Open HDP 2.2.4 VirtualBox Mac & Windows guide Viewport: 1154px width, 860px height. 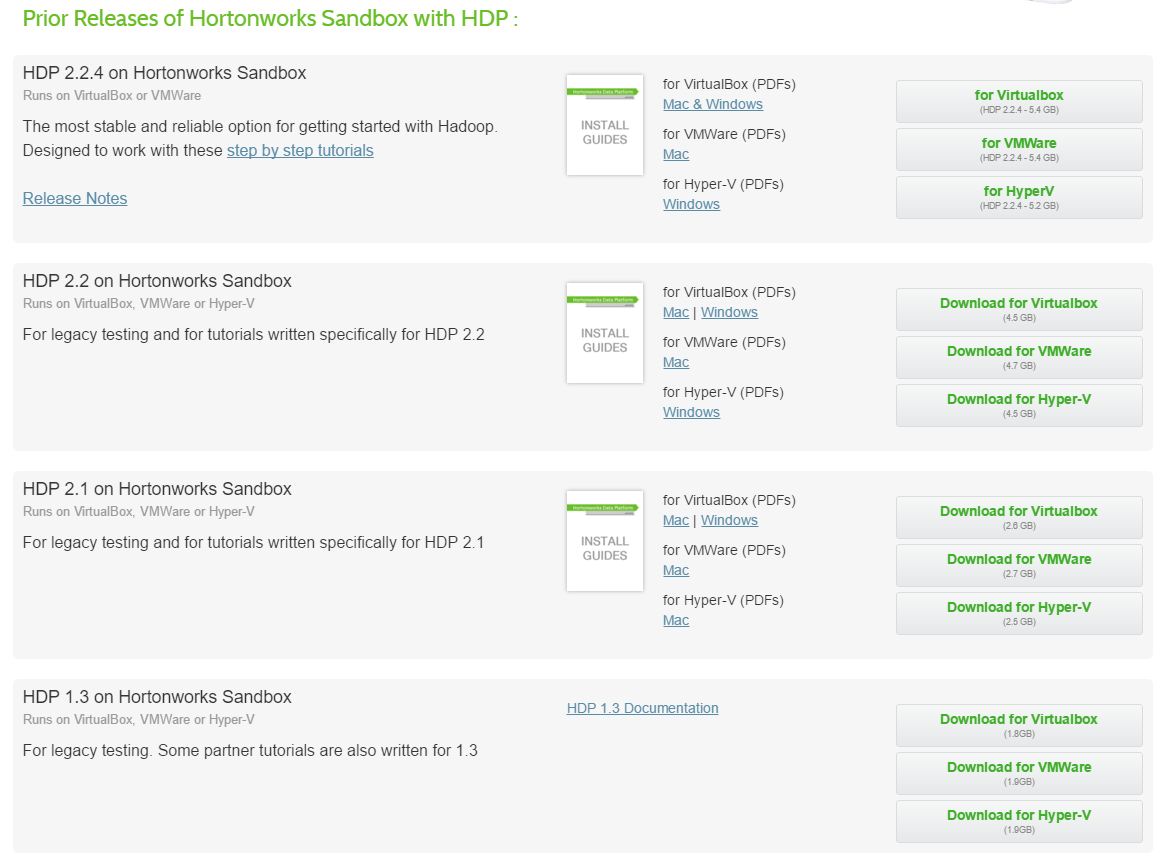[712, 105]
